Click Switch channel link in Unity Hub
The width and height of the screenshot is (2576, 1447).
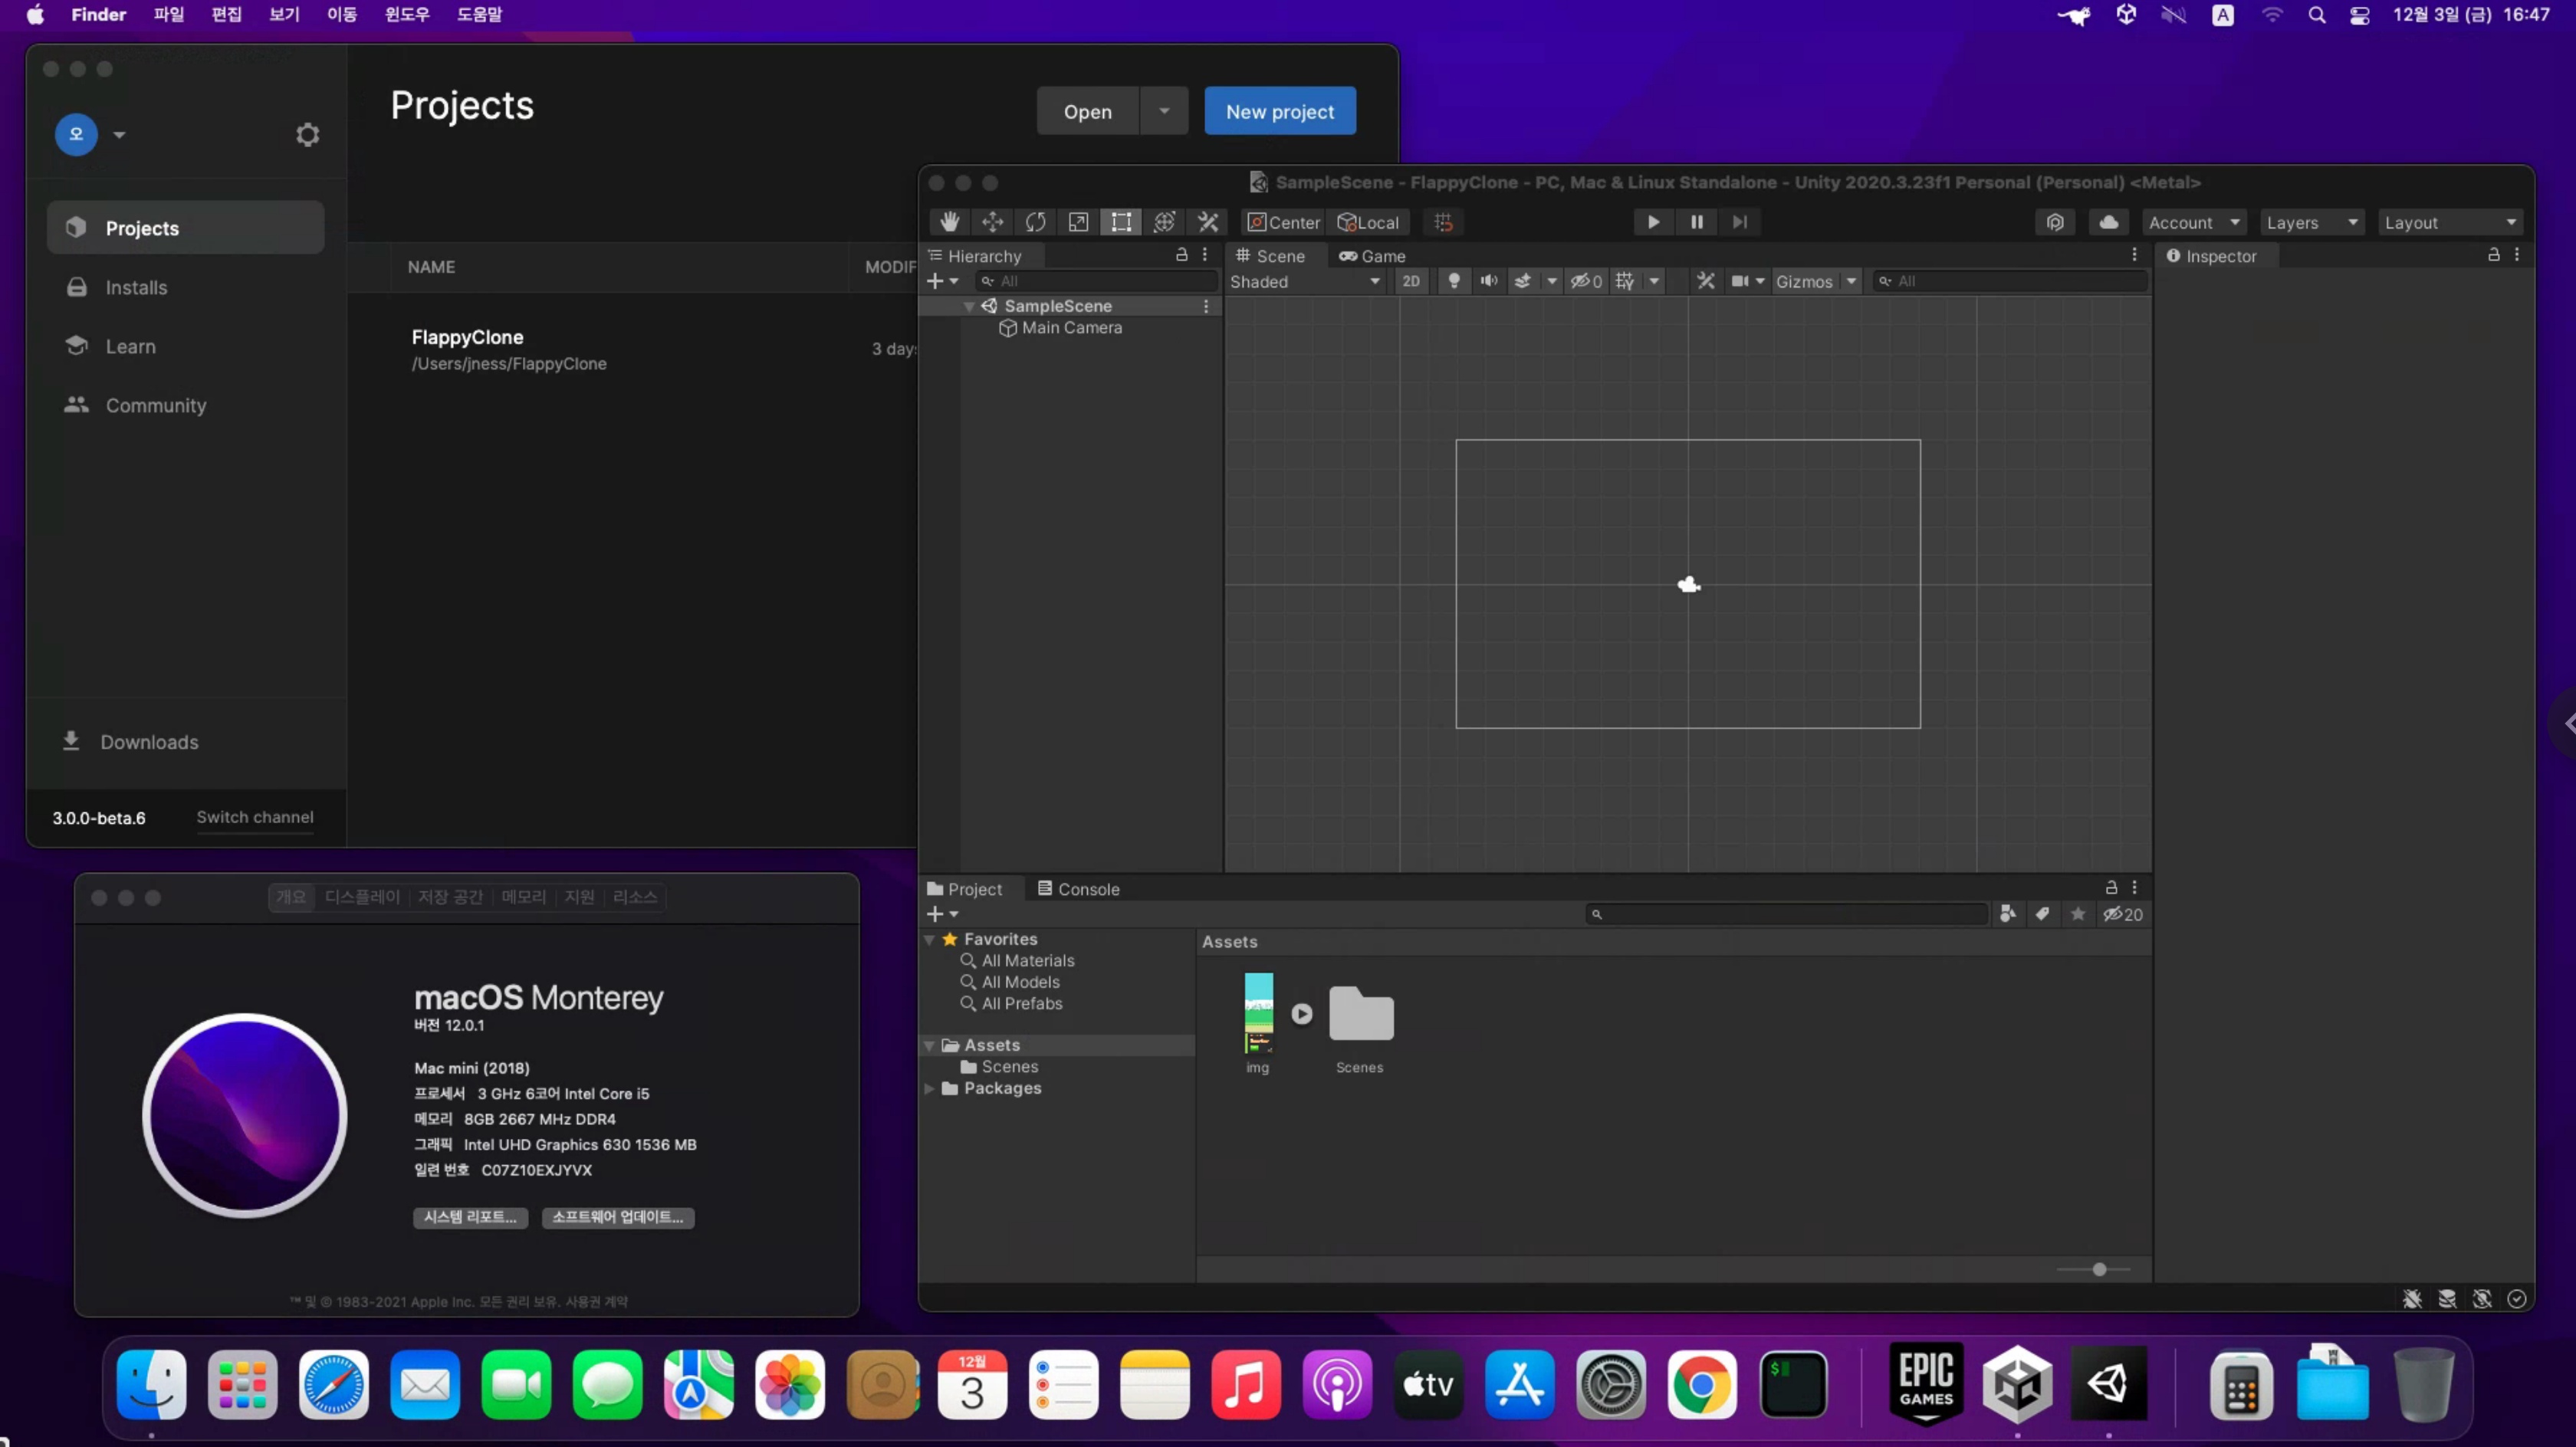pos(255,817)
